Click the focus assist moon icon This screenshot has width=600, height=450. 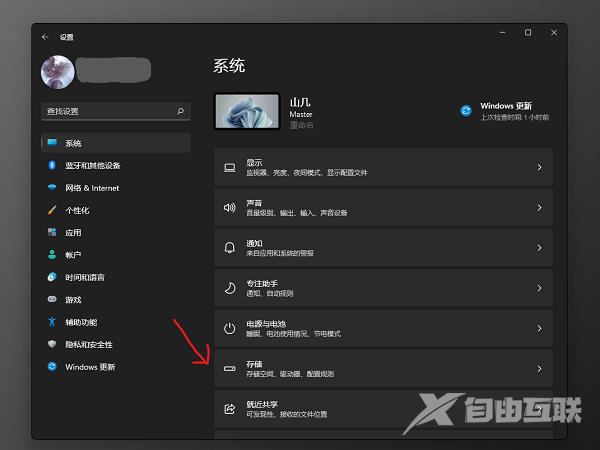pos(230,288)
